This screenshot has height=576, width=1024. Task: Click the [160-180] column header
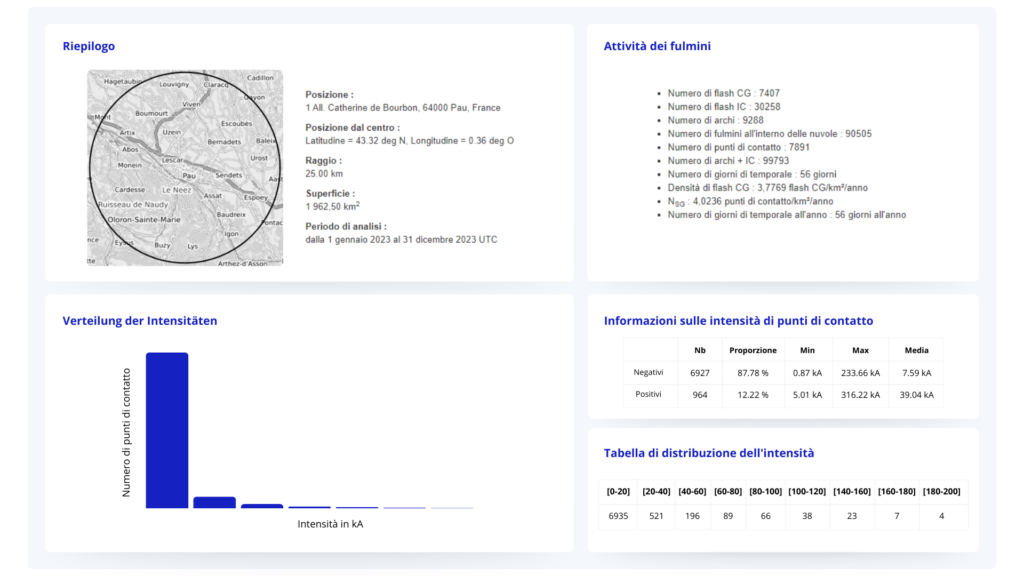click(897, 491)
